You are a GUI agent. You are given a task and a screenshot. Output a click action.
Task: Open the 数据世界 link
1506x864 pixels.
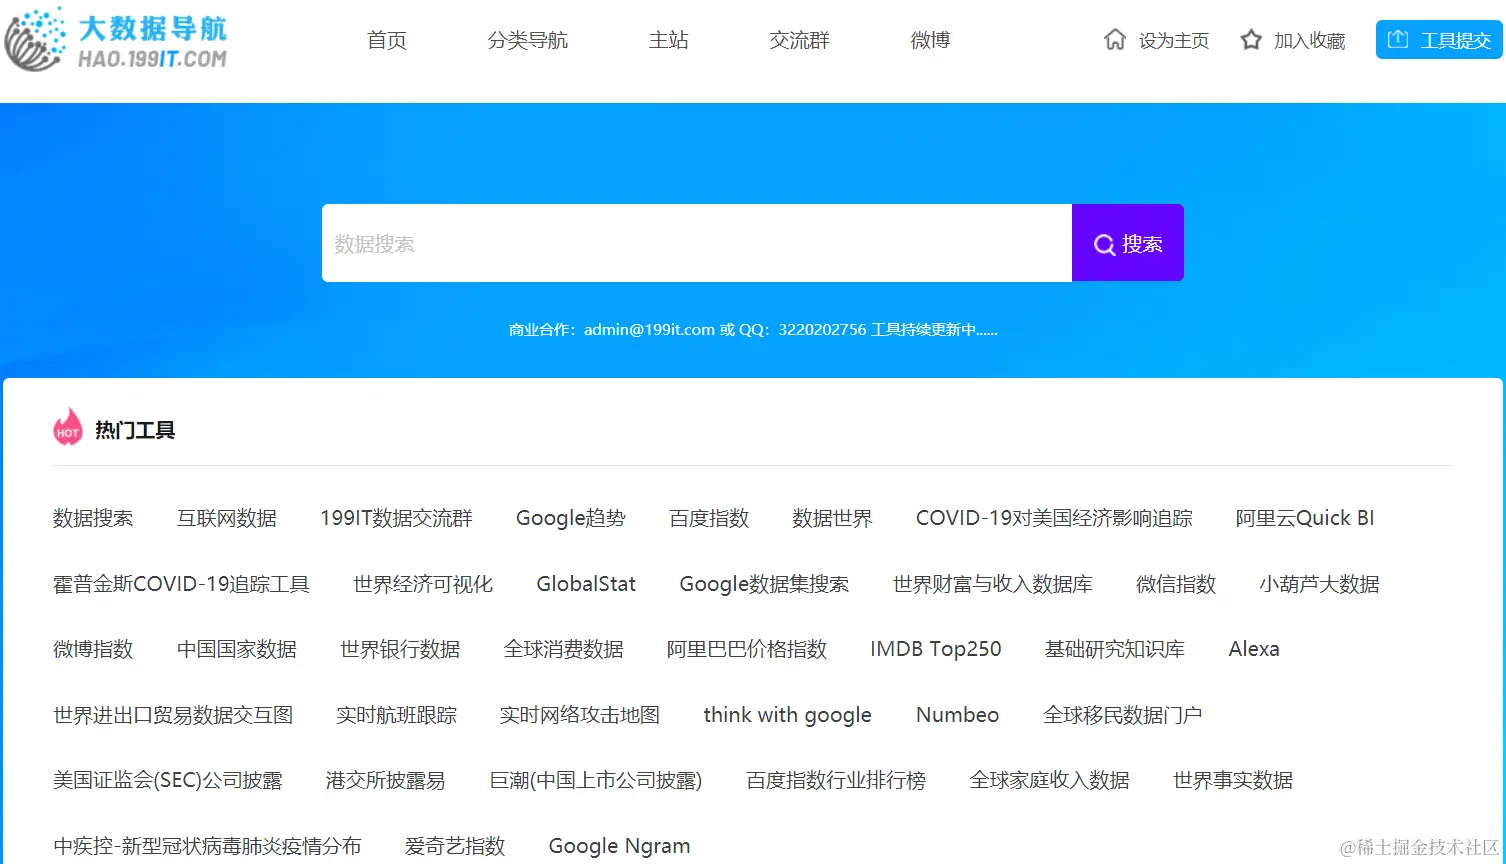pyautogui.click(x=832, y=518)
